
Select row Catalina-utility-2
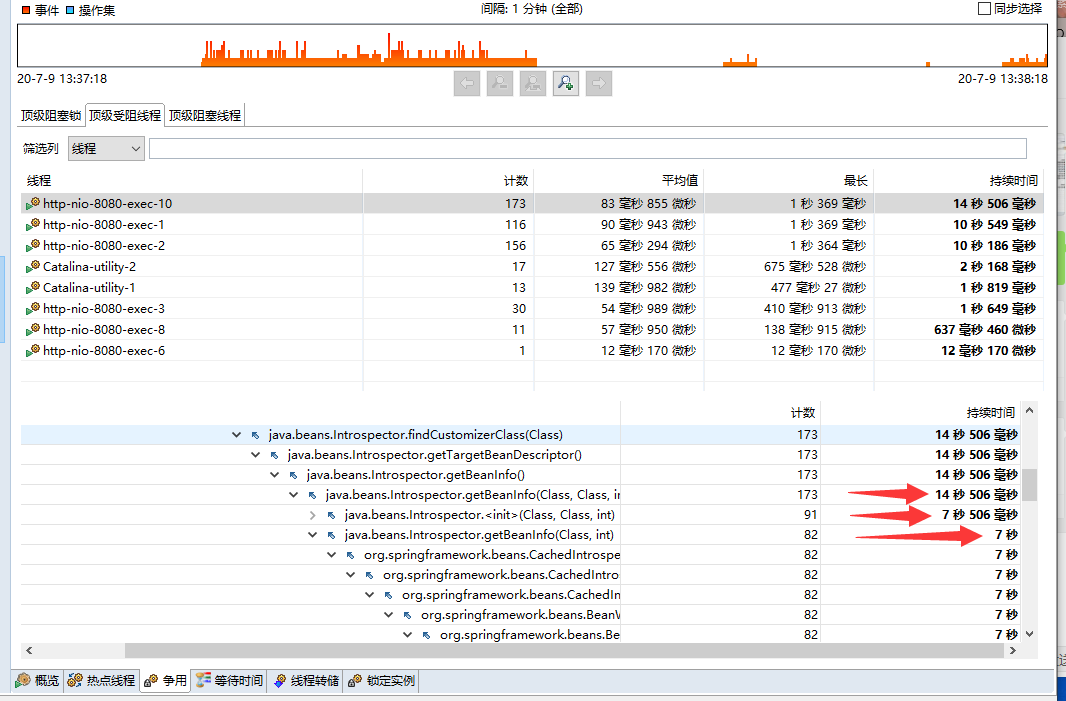pos(532,267)
